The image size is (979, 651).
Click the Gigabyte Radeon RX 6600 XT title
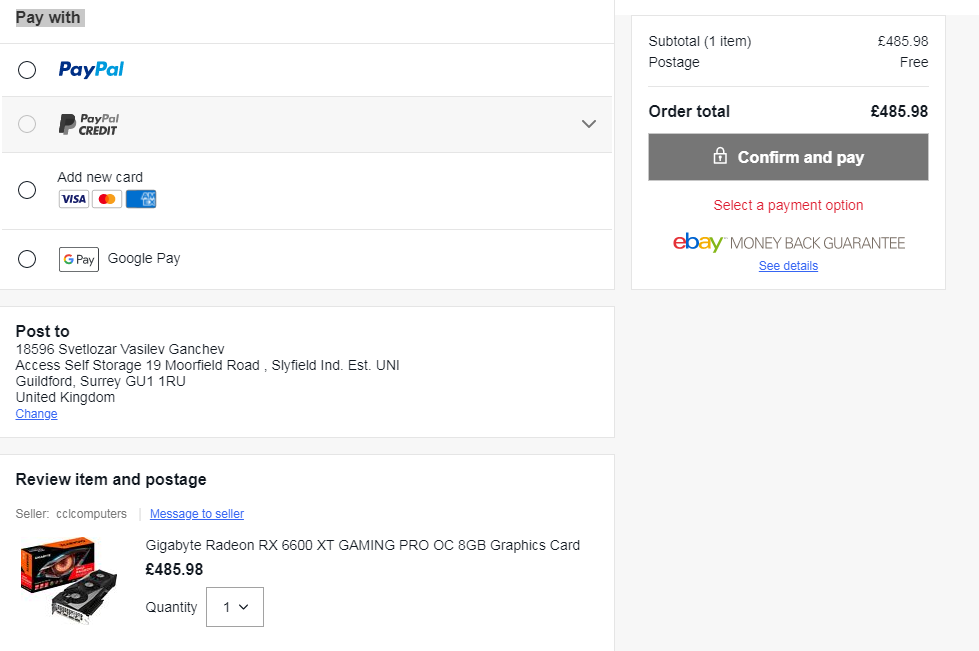363,545
